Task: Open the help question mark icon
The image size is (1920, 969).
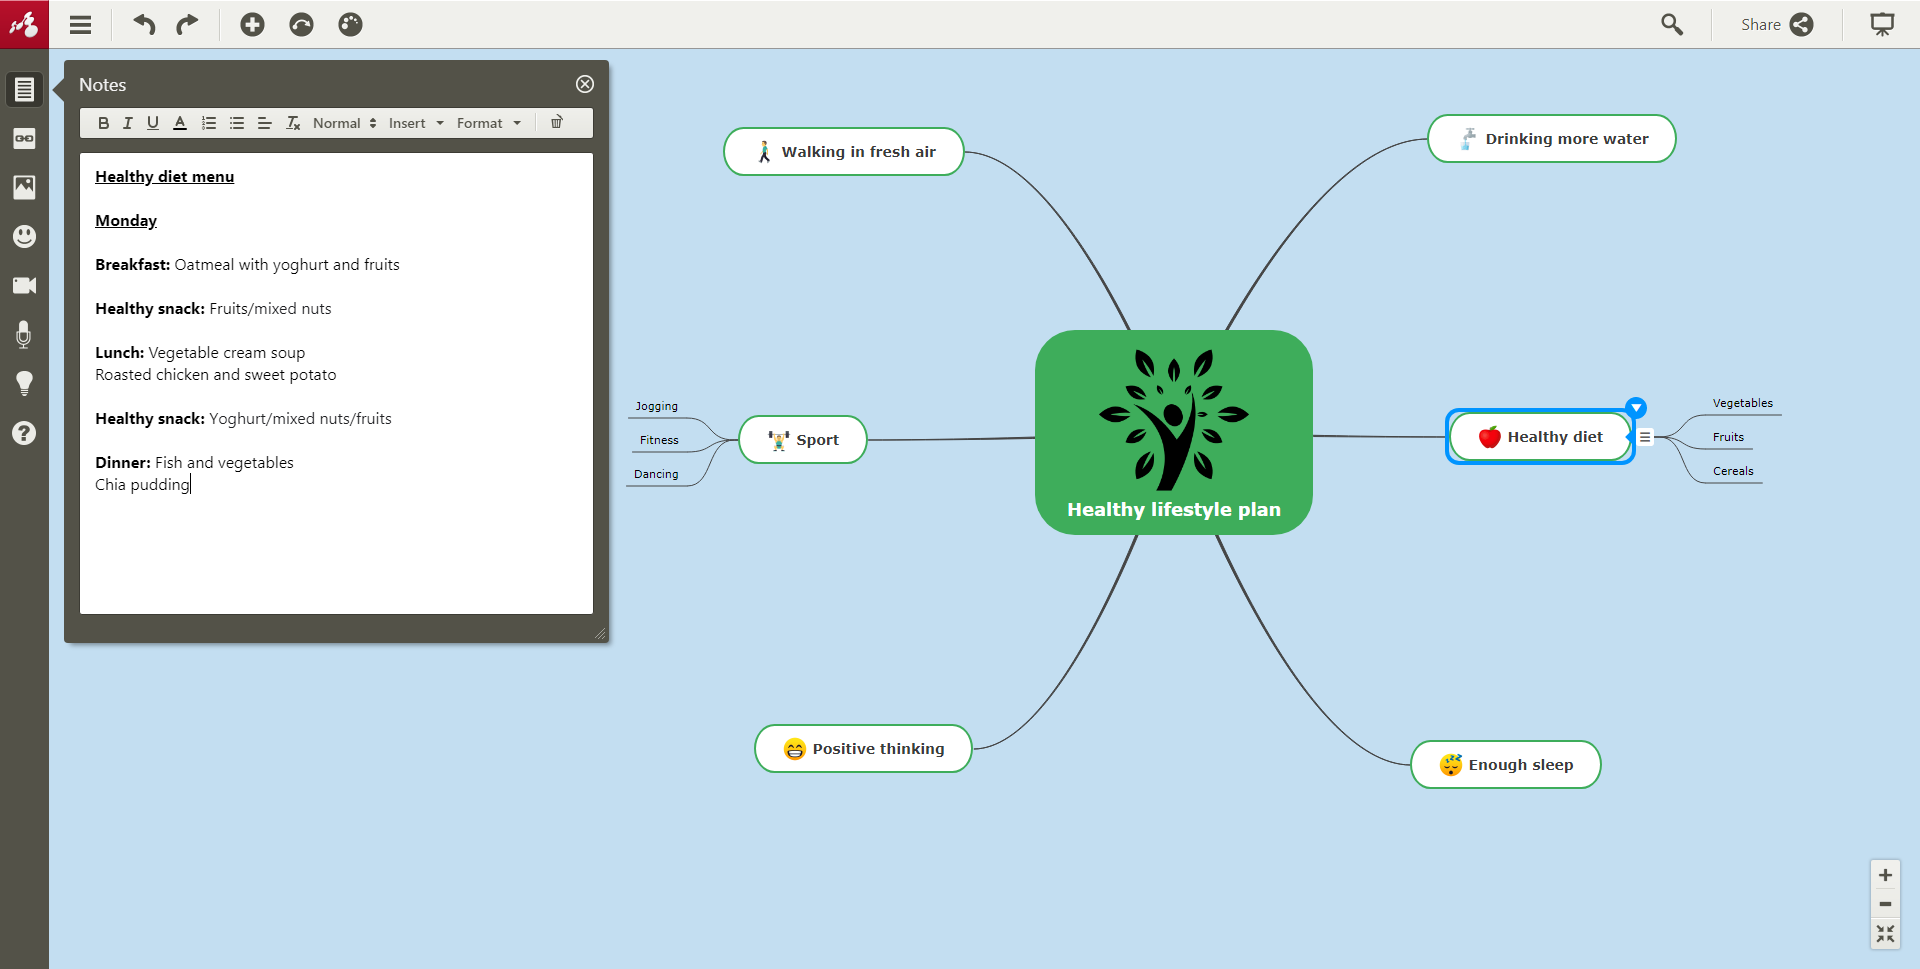Action: [x=24, y=433]
